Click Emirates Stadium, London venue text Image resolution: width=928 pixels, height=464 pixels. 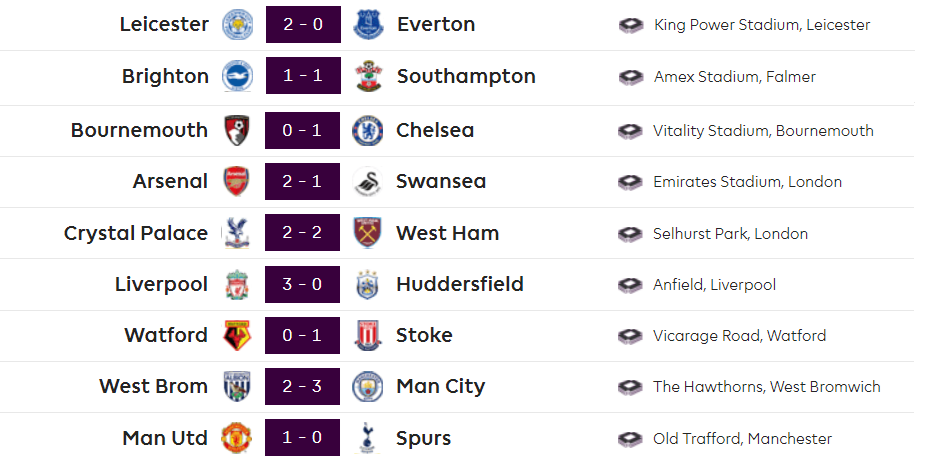[x=747, y=182]
